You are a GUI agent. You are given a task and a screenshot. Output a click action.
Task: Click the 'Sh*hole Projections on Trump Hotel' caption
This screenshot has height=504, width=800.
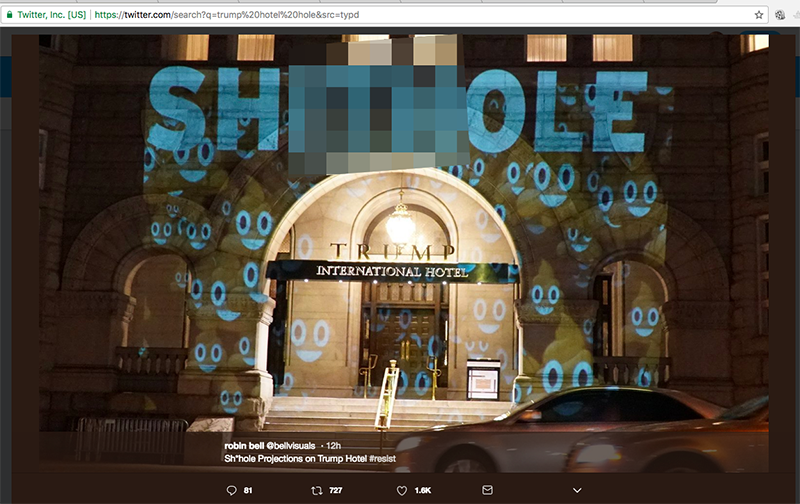295,459
